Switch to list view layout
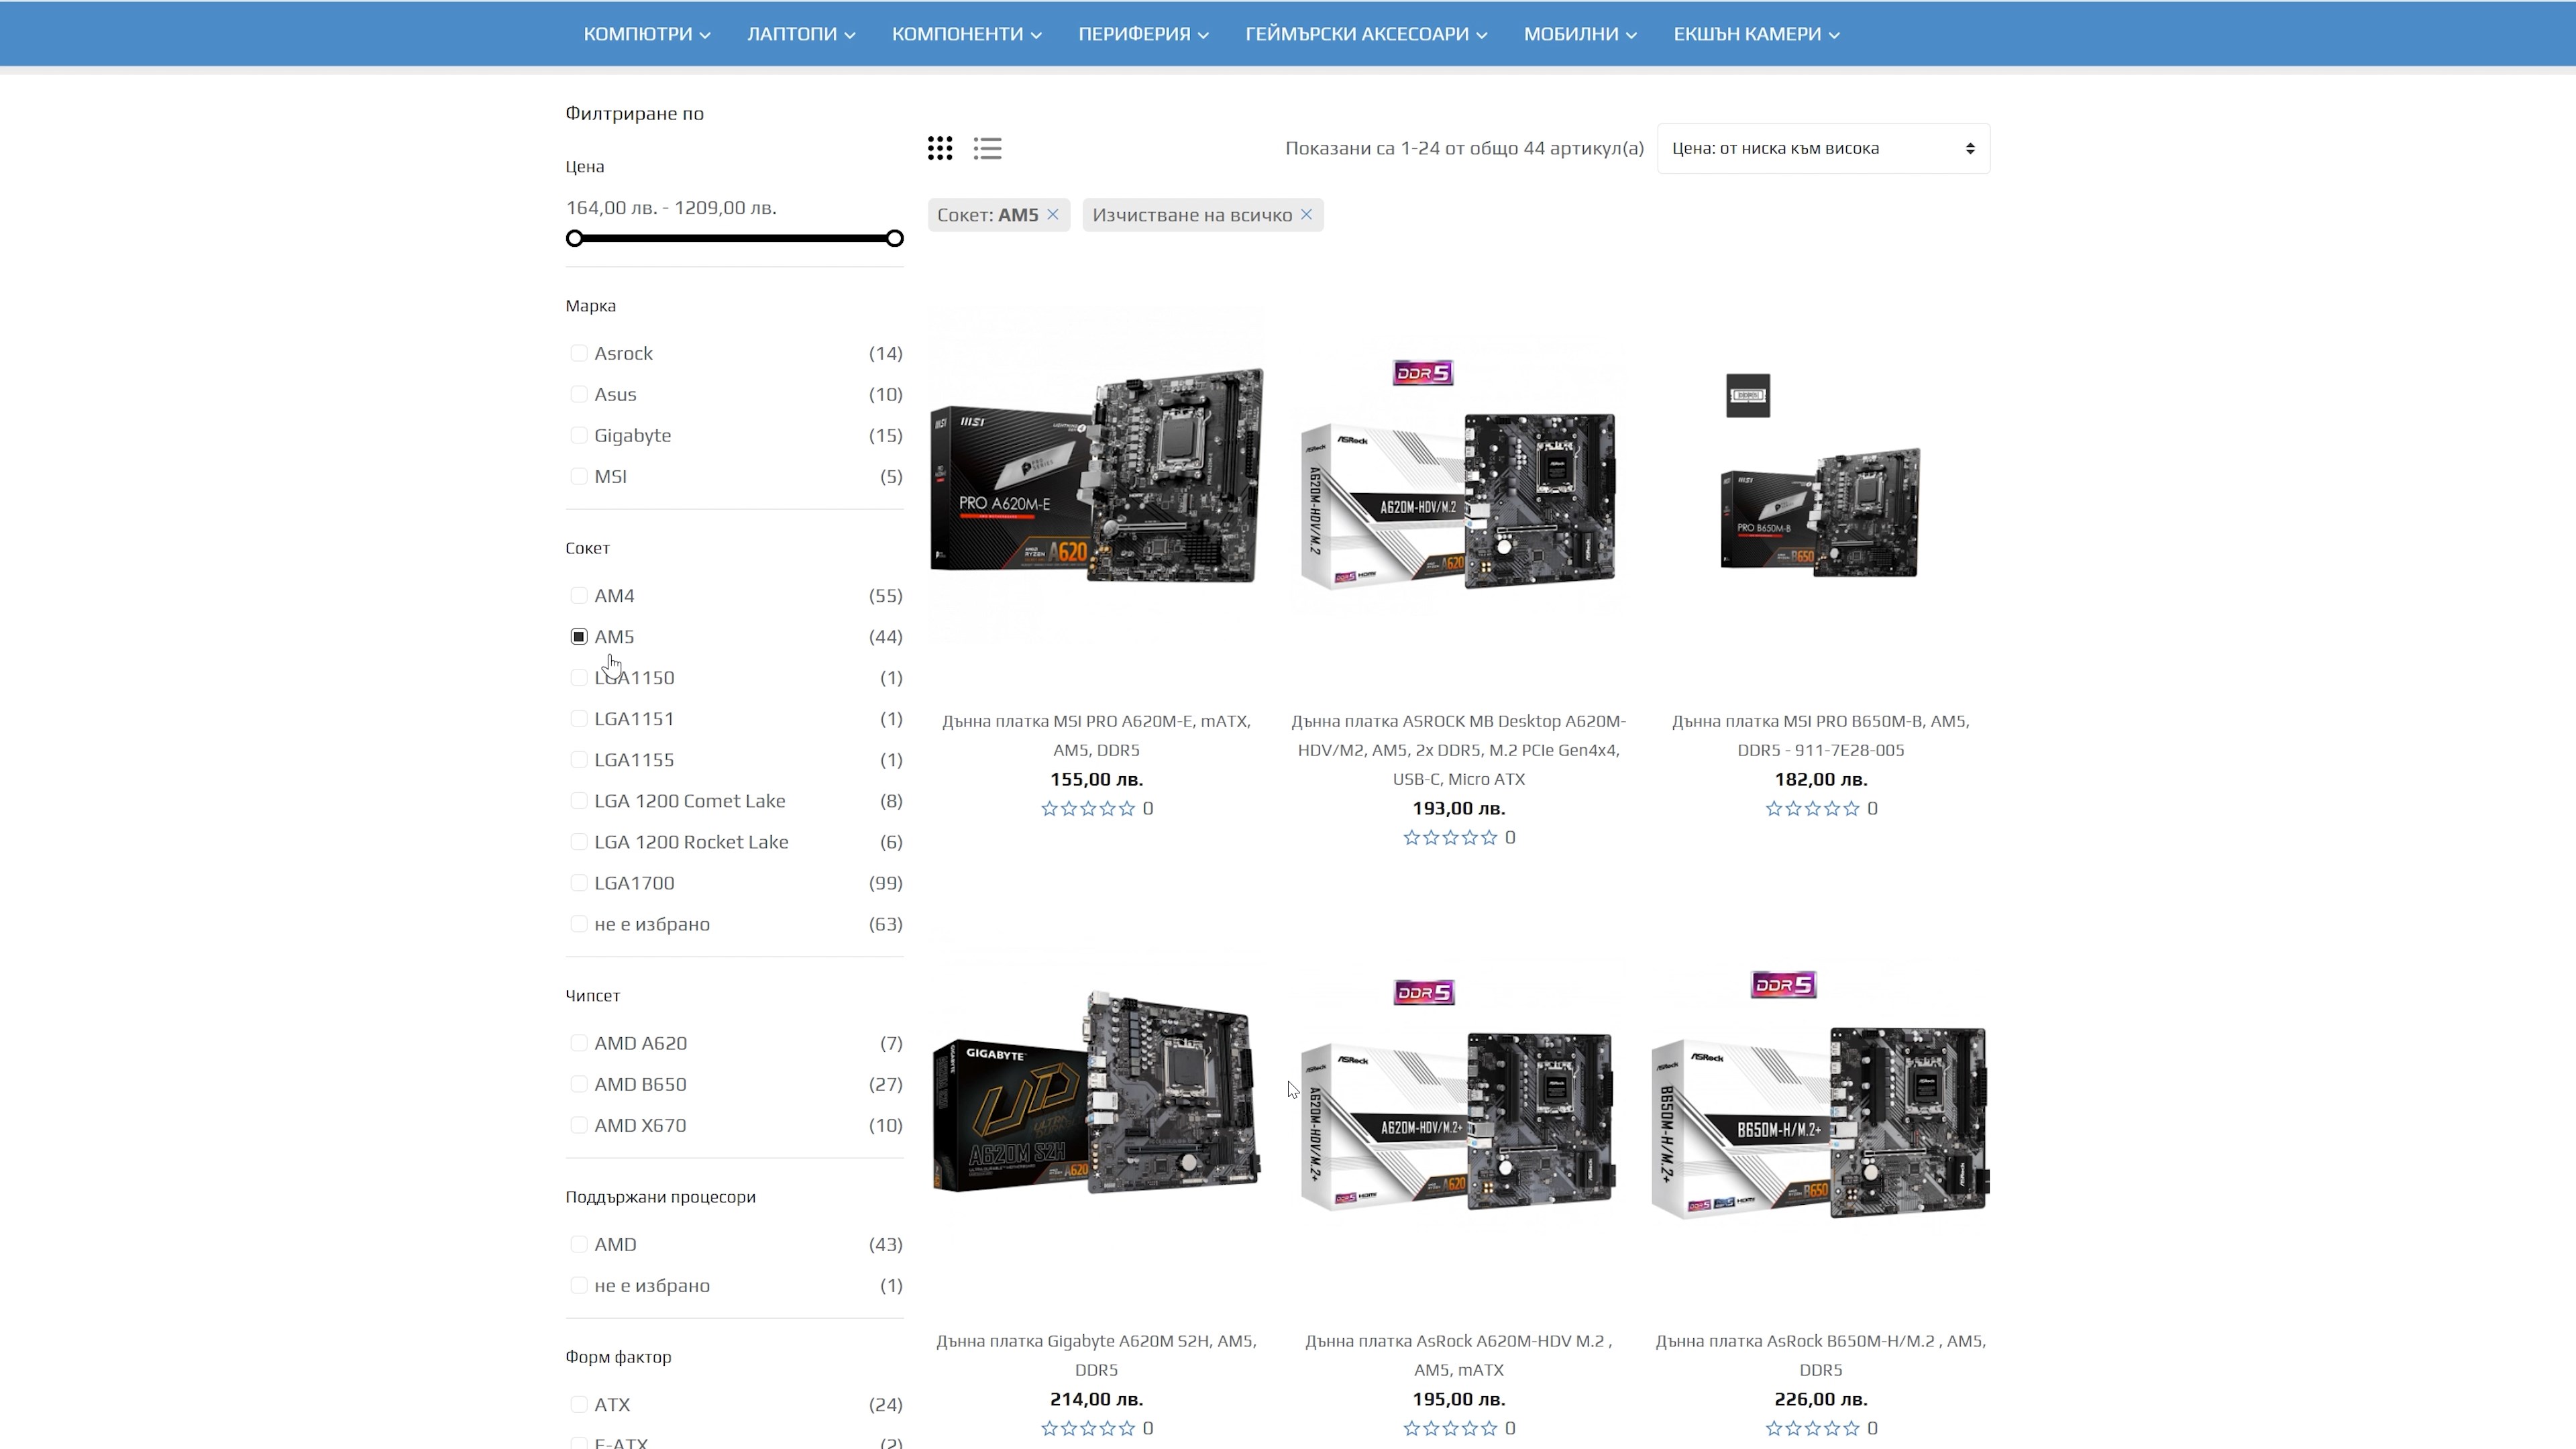 [x=987, y=148]
